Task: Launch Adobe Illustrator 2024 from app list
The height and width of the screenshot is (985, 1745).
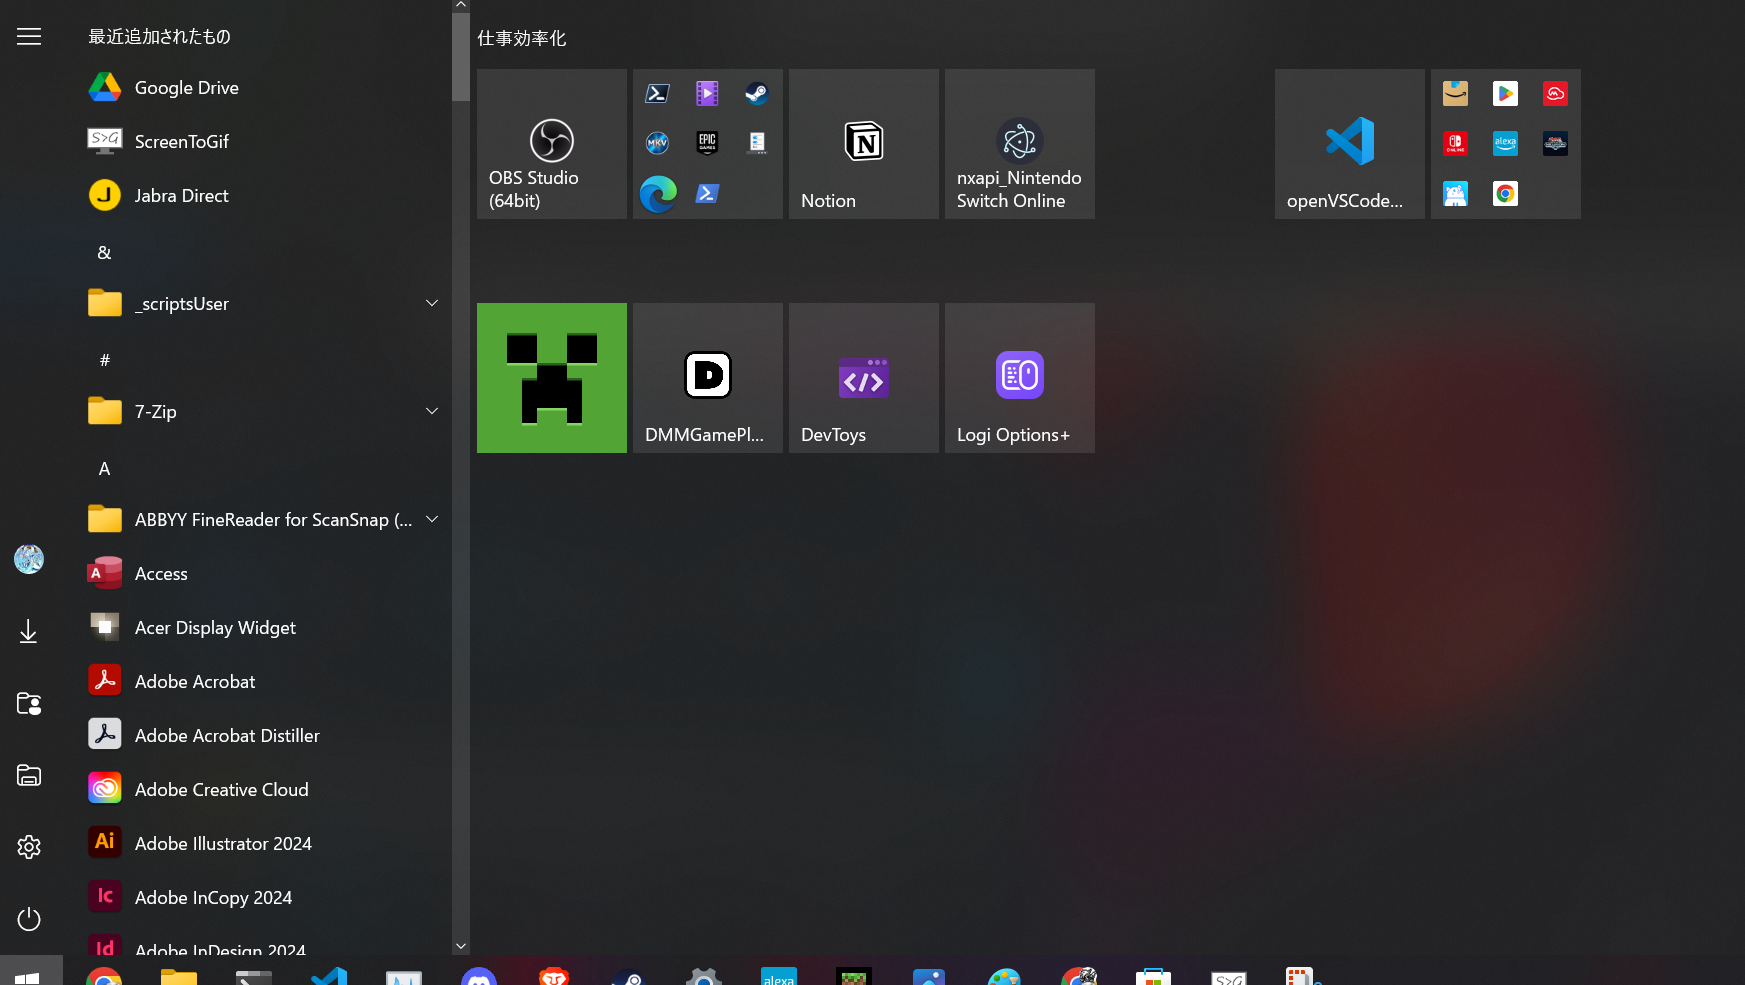Action: coord(223,844)
